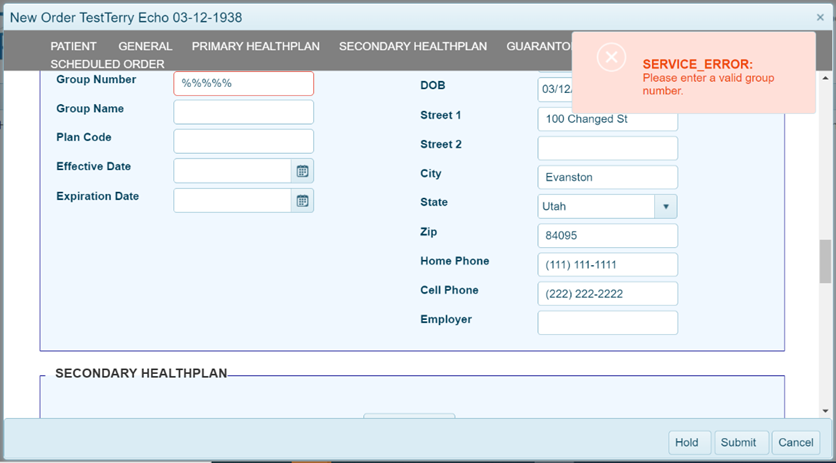The image size is (836, 463).
Task: Jump to the SECONDARY HEALTHPLAN tab
Action: pos(412,46)
